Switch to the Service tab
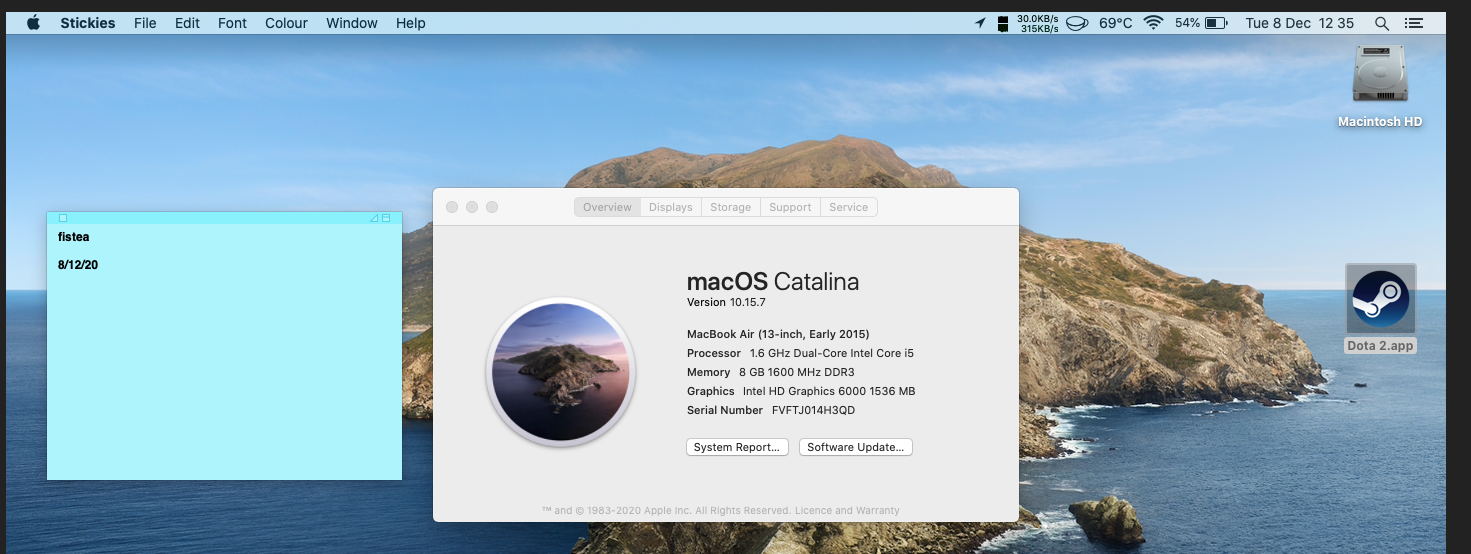This screenshot has height=554, width=1471. (849, 207)
